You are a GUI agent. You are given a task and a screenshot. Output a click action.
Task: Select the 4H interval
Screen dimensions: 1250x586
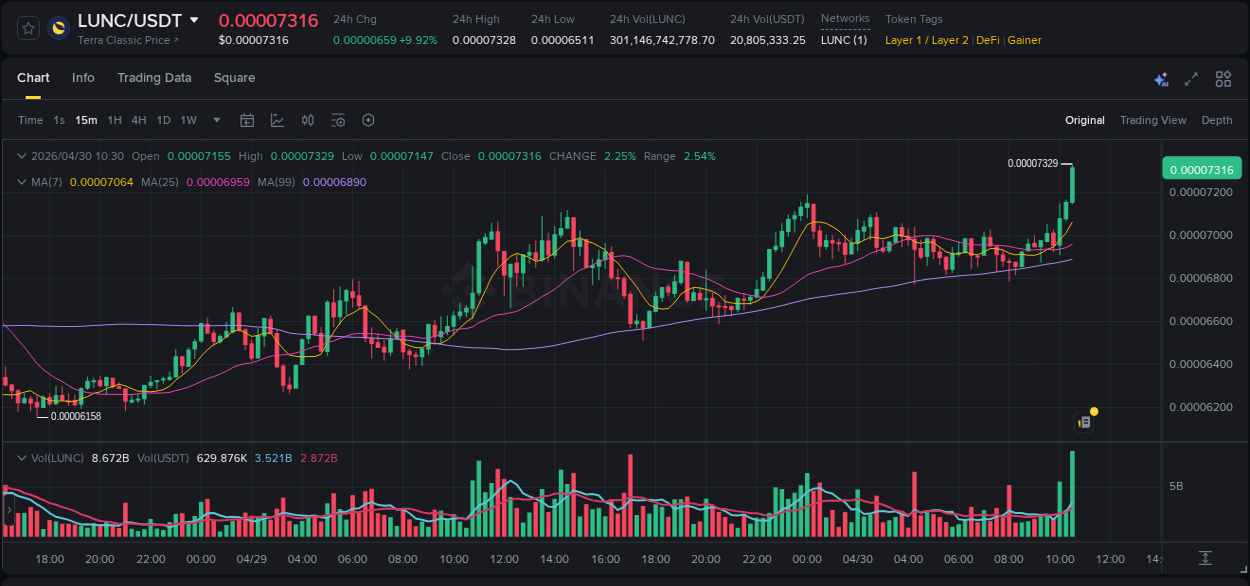(138, 120)
